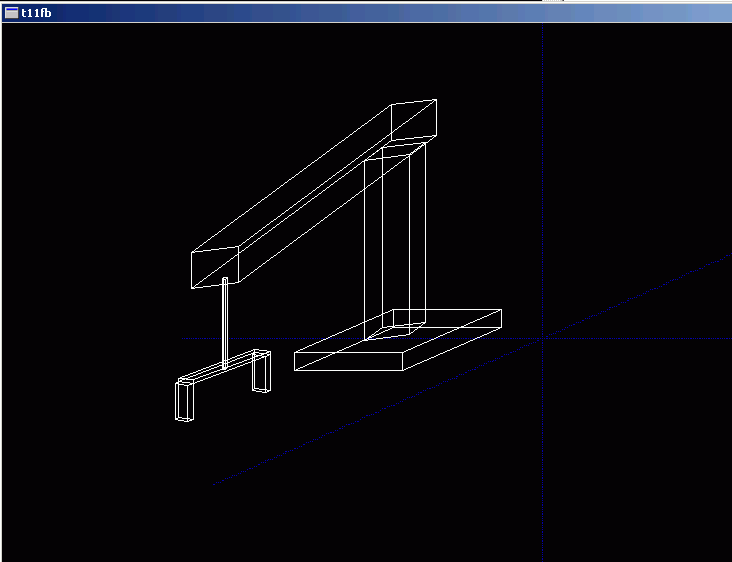Click the left leg of the small bench

pos(185,400)
